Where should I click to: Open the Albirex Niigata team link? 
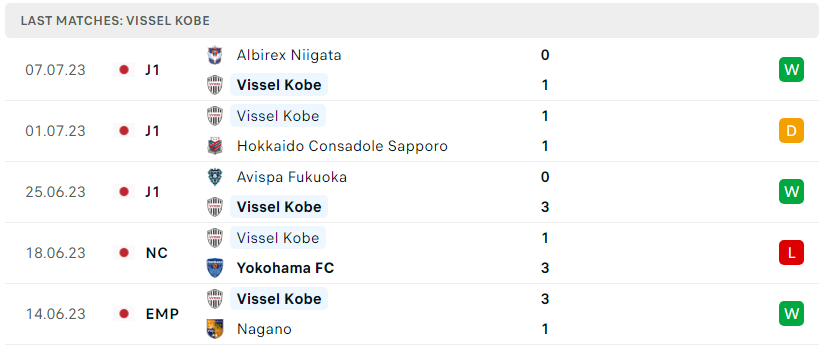tap(289, 55)
